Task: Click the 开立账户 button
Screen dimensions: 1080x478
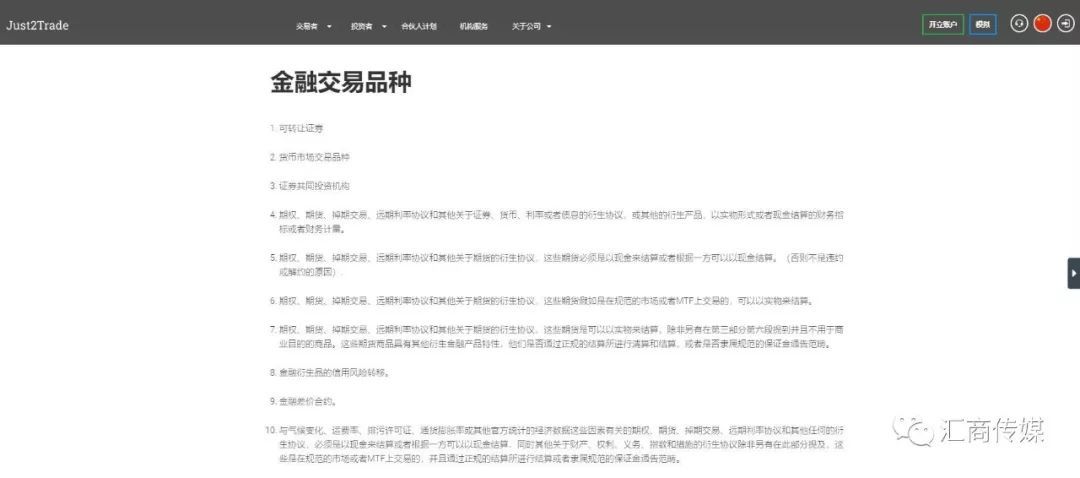Action: coord(943,24)
